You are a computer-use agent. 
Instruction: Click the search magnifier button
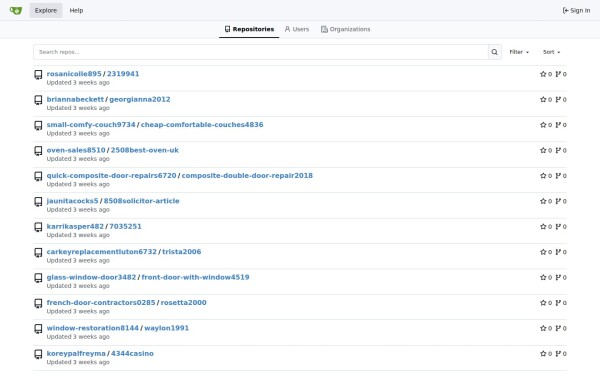(494, 52)
